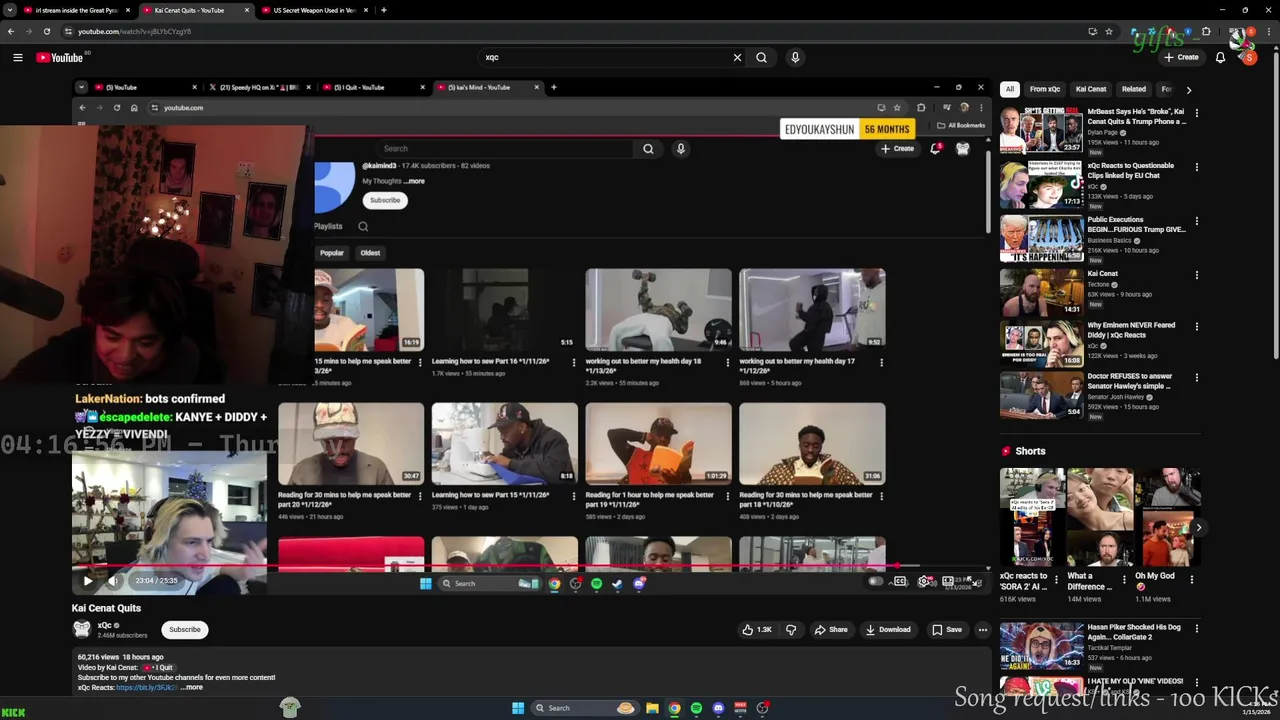
Task: Go forward in the browser toolbar
Action: point(28,31)
